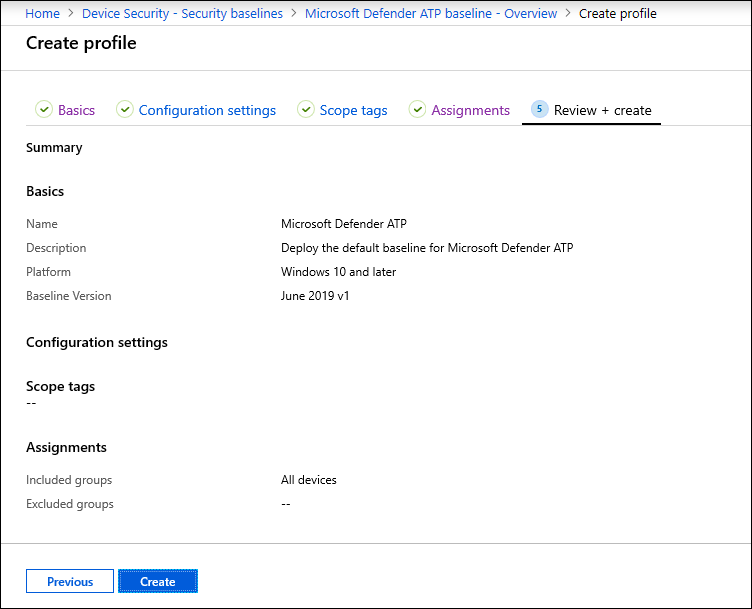Click the Create profile breadcrumb item
The height and width of the screenshot is (609, 752).
tap(617, 14)
